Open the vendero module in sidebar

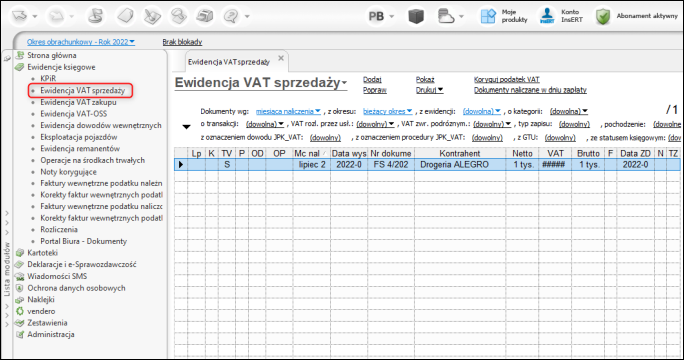(41, 311)
